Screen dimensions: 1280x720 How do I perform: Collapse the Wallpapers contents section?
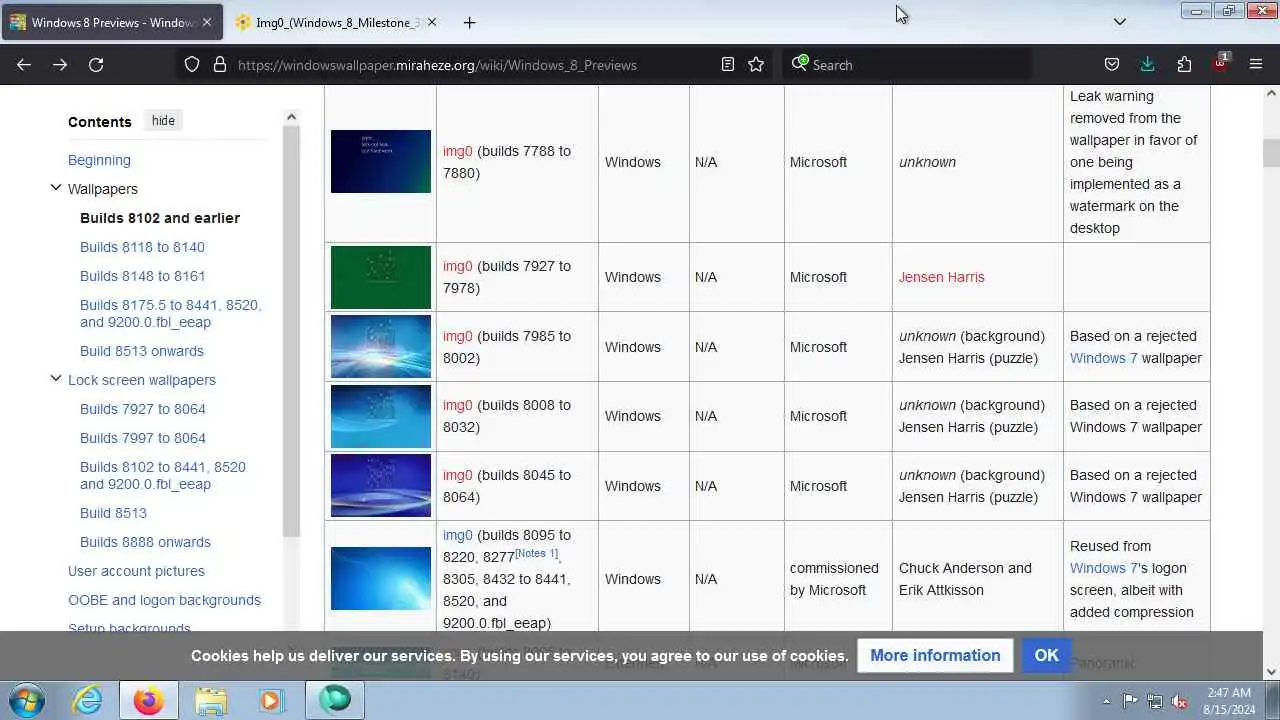[56, 188]
